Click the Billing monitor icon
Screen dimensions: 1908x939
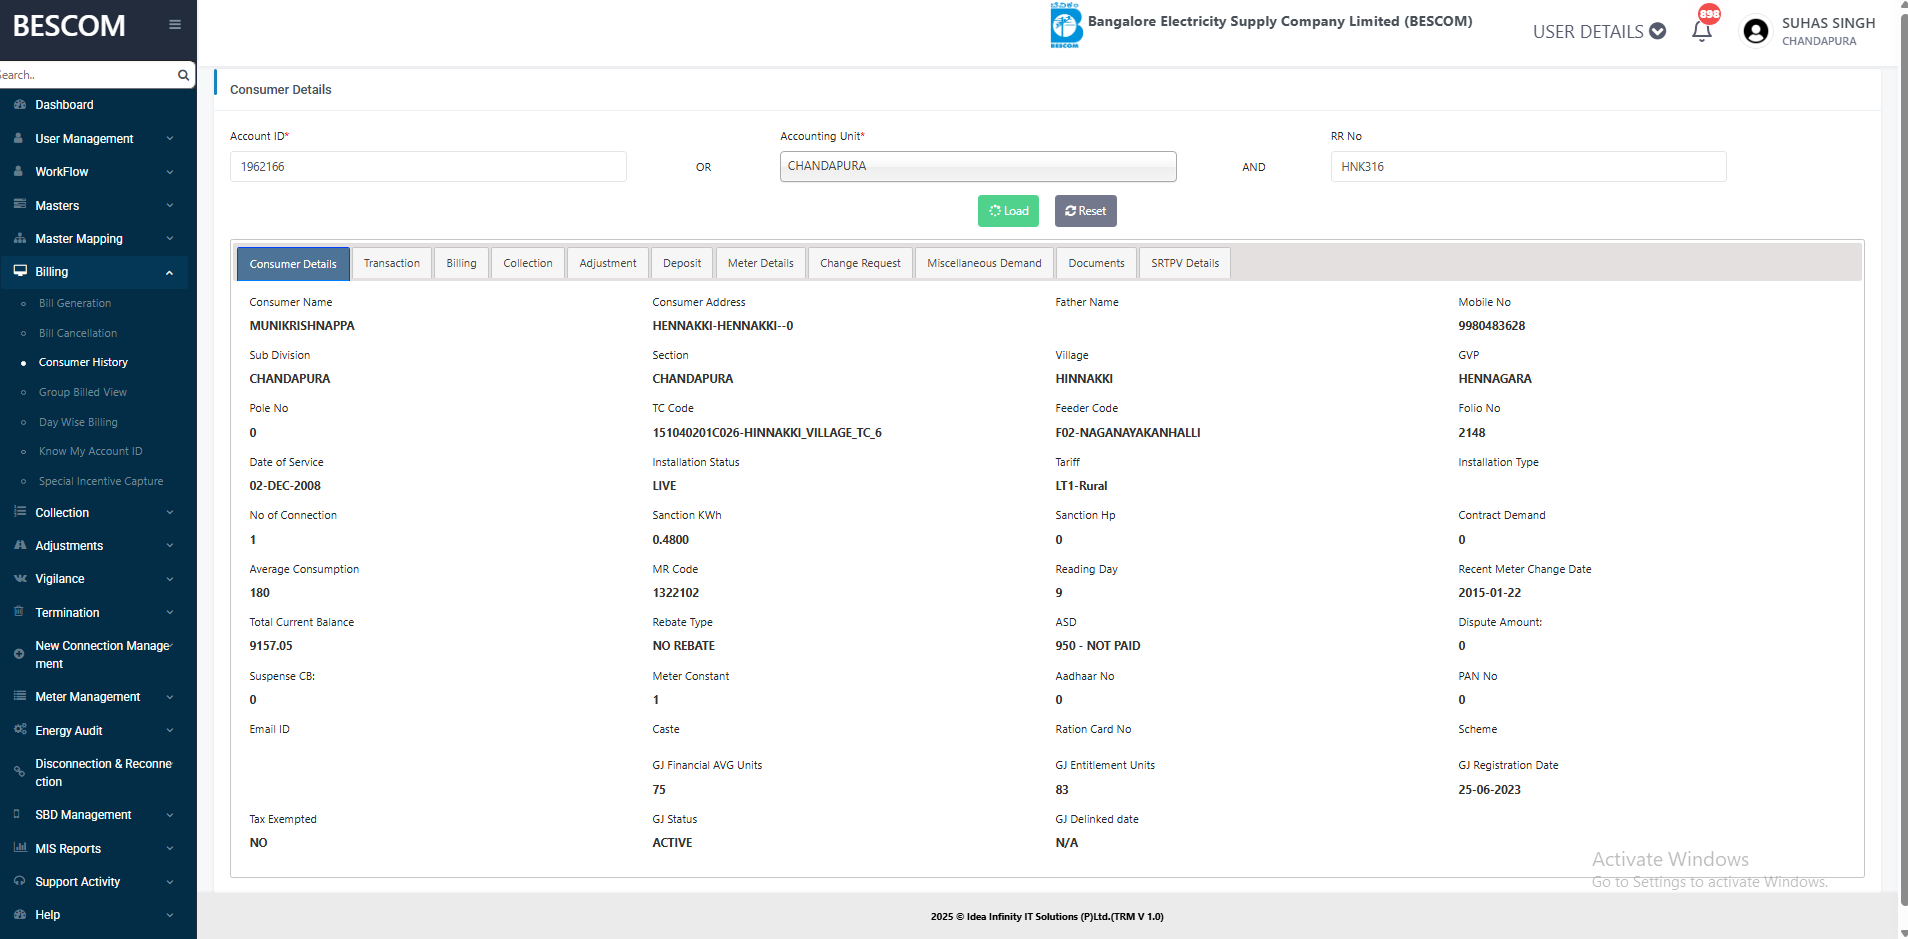pyautogui.click(x=20, y=271)
